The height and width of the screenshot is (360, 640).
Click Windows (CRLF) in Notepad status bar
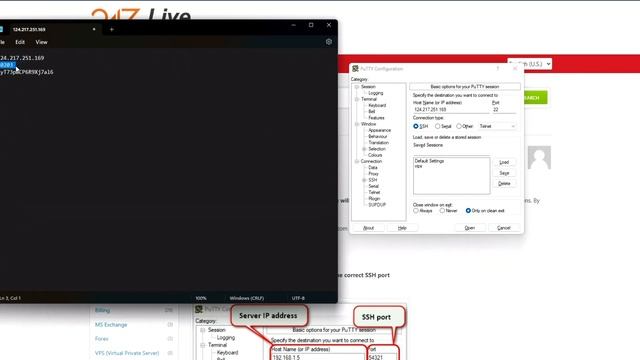247,298
